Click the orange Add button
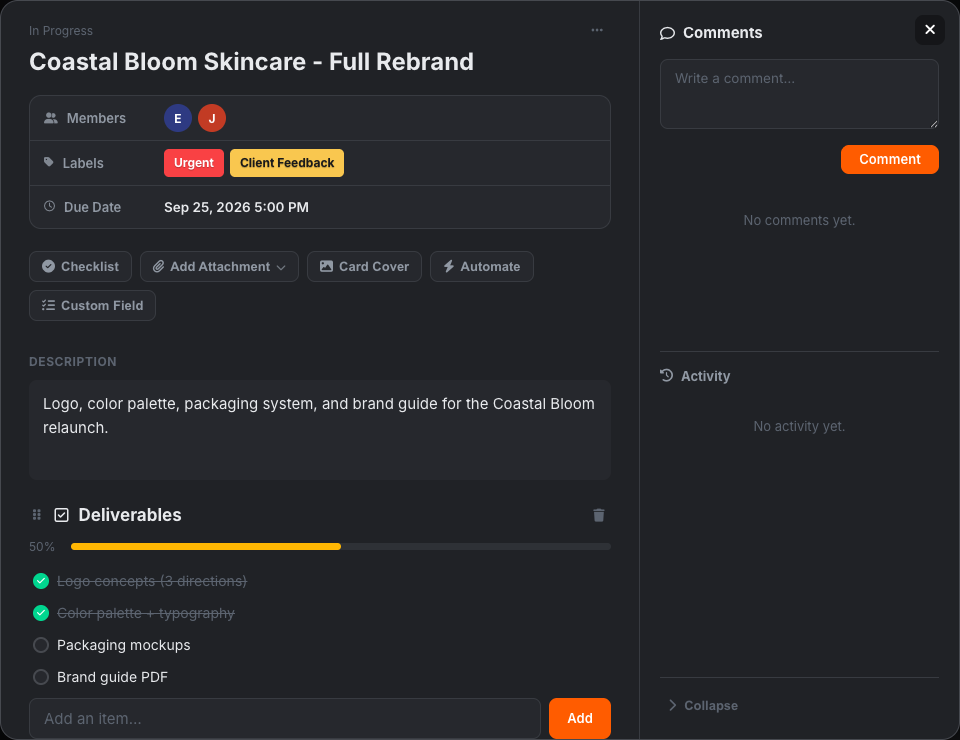960x740 pixels. pyautogui.click(x=579, y=719)
